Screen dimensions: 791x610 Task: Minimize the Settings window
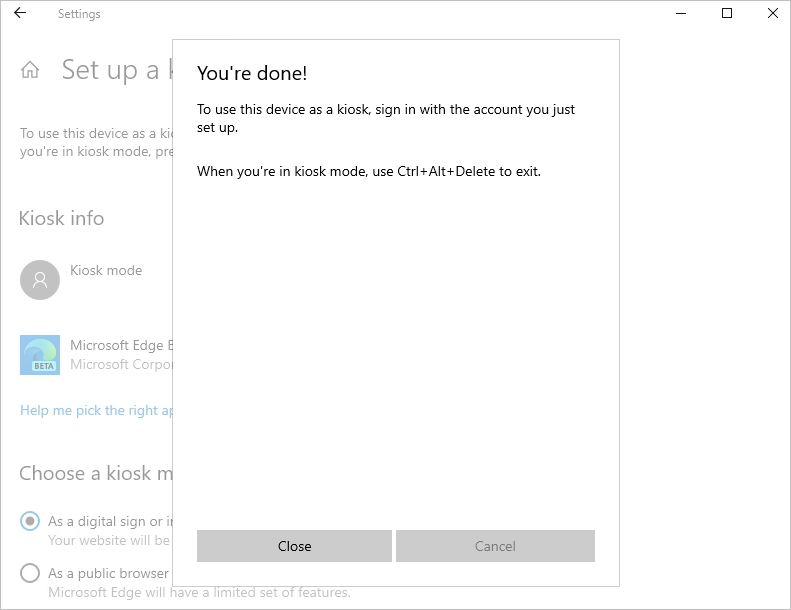(681, 14)
